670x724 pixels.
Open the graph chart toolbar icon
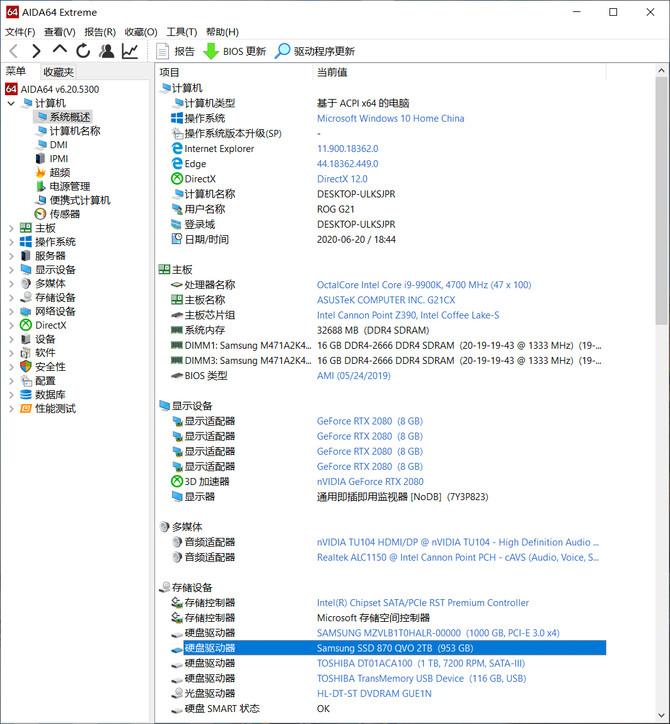[130, 51]
